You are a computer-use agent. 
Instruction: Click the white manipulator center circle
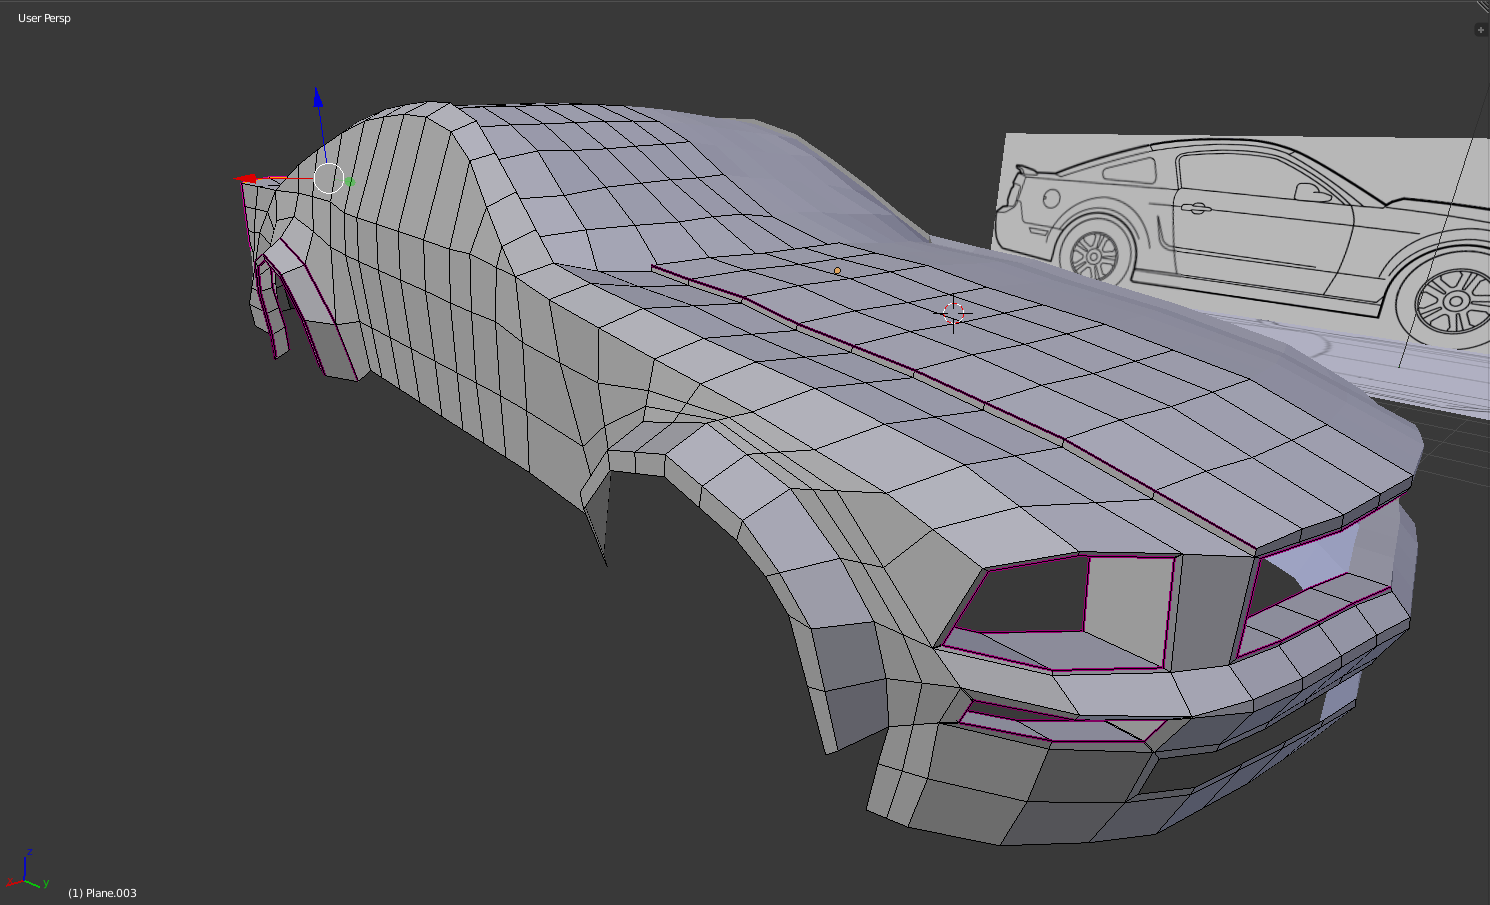[x=329, y=179]
